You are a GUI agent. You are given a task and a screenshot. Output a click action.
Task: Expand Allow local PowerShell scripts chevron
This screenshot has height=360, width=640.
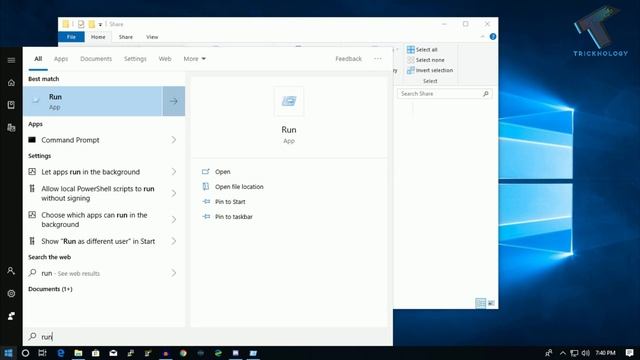coord(174,193)
